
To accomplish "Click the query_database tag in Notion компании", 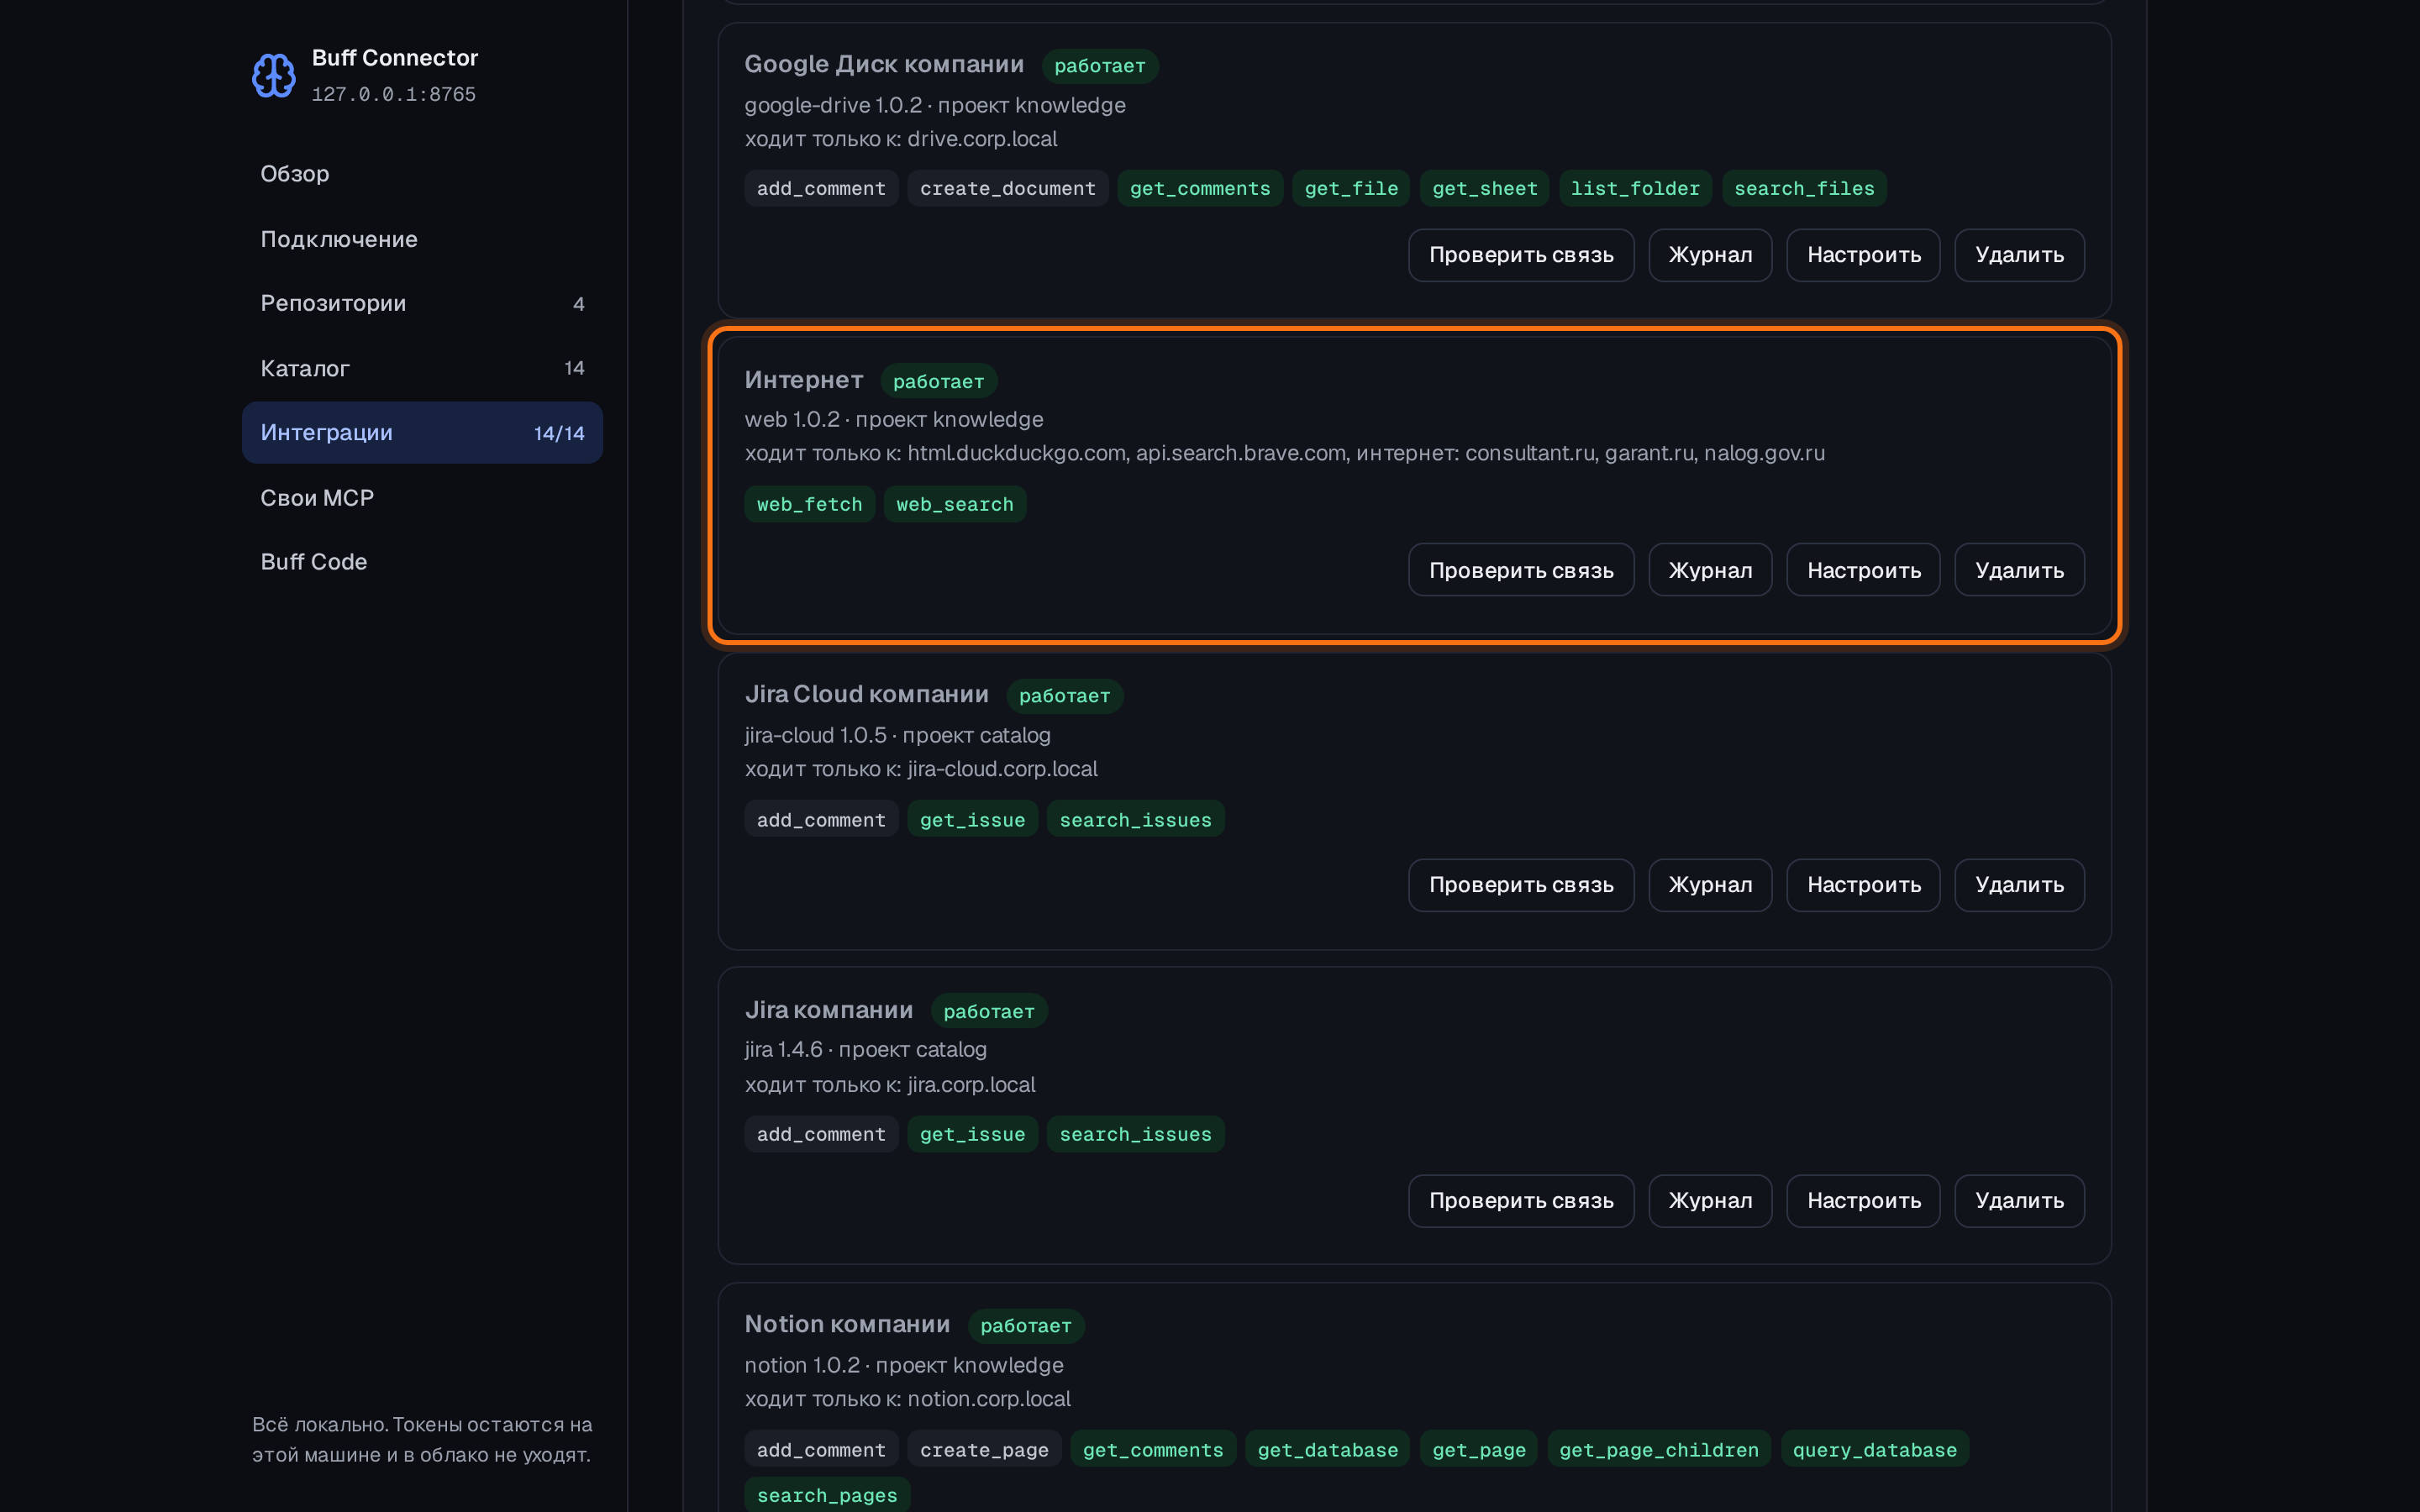I will pyautogui.click(x=1874, y=1449).
